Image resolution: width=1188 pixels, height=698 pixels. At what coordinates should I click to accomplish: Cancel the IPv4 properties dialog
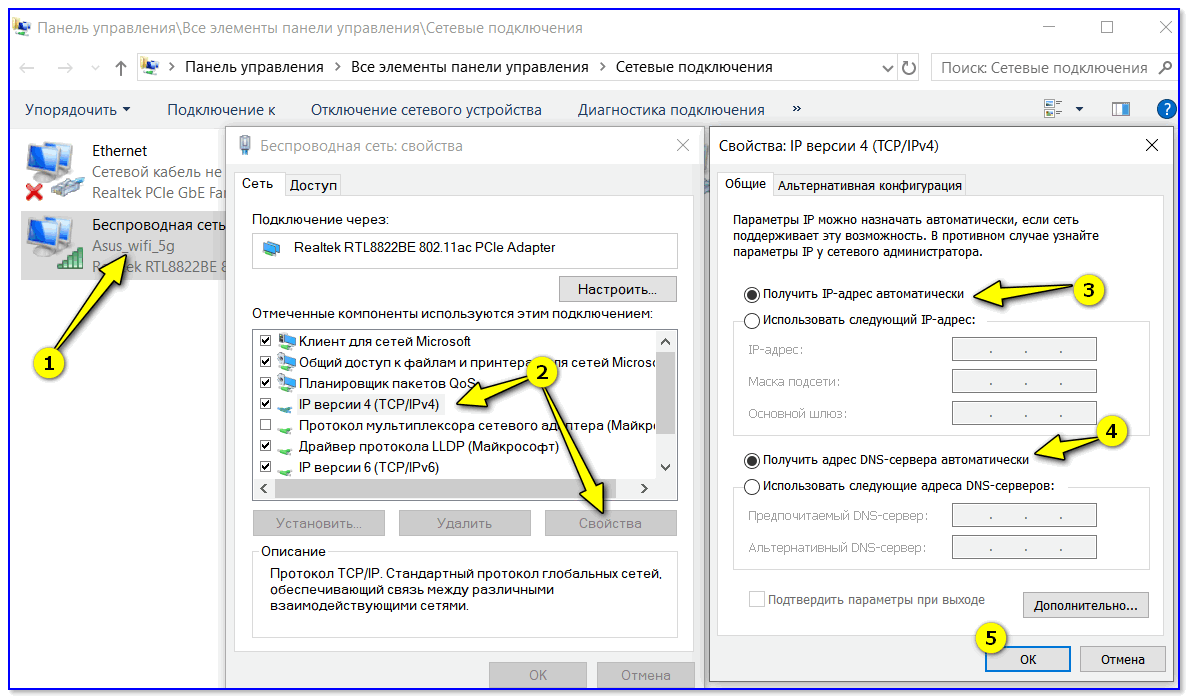[x=1123, y=659]
